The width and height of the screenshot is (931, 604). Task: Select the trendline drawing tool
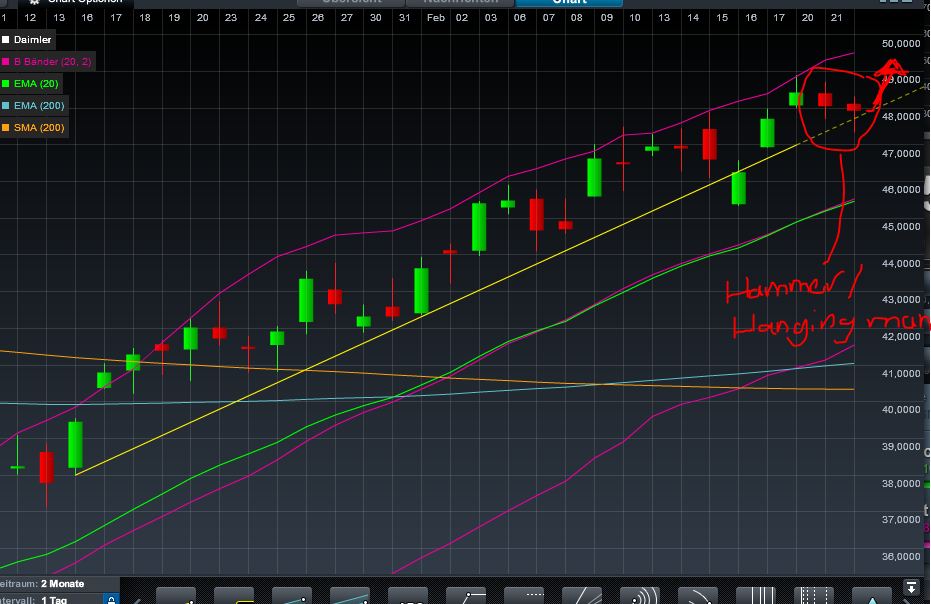(x=295, y=597)
